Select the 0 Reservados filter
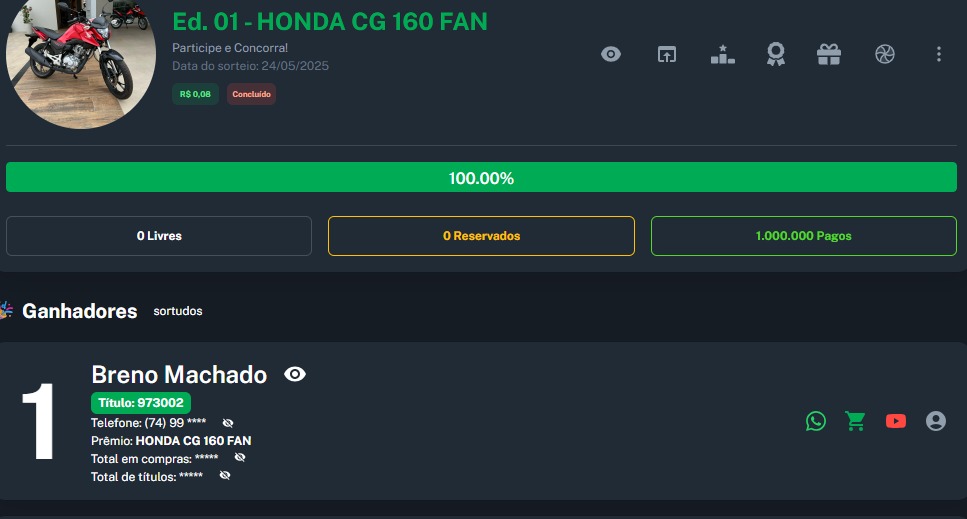The height and width of the screenshot is (519, 967). [x=481, y=236]
